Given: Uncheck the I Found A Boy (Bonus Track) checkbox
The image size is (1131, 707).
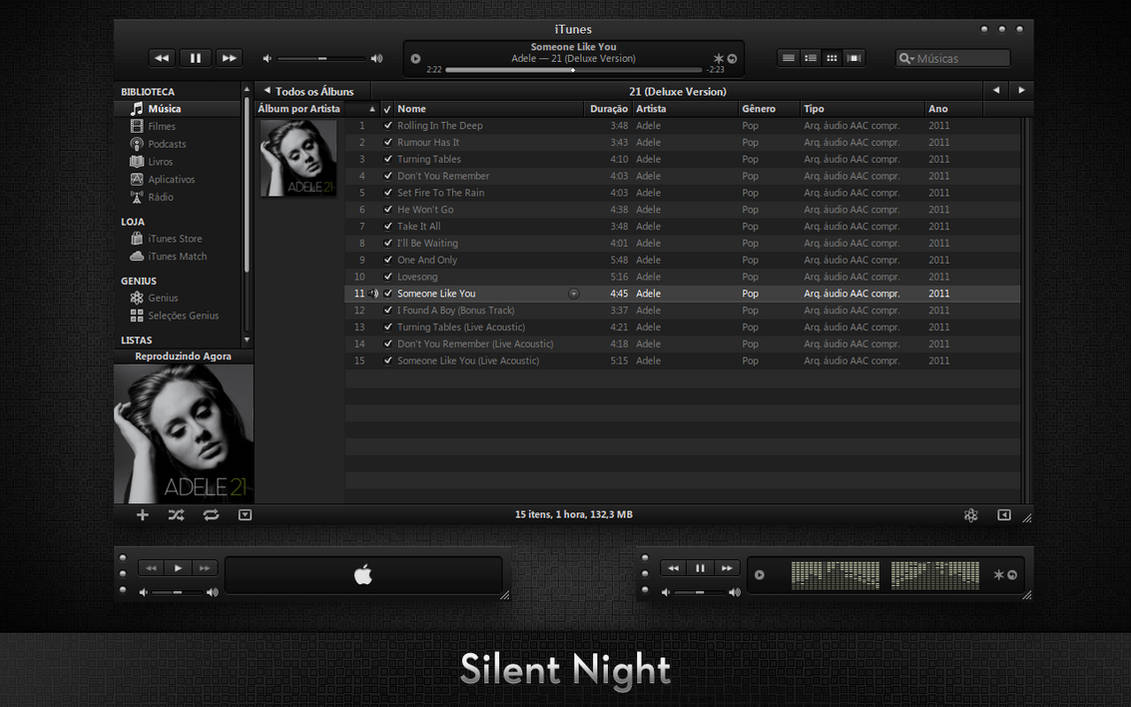Looking at the screenshot, I should click(x=388, y=310).
